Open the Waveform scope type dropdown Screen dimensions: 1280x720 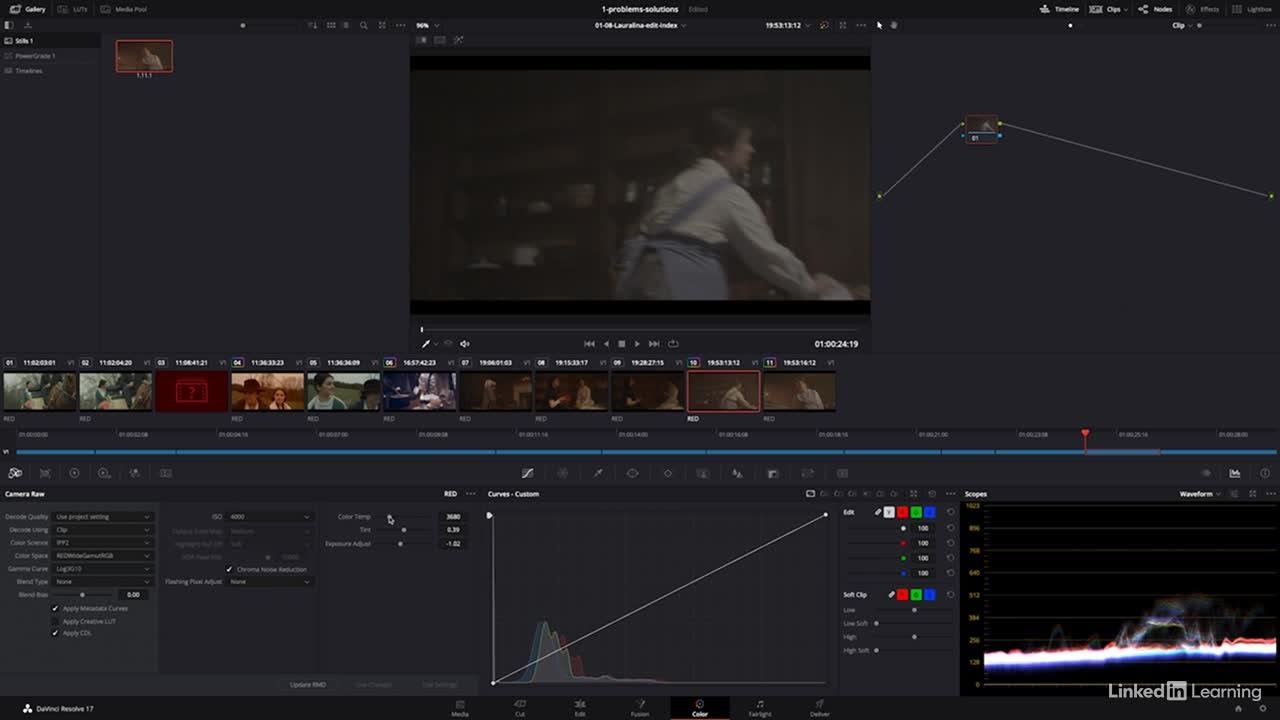(x=1200, y=494)
